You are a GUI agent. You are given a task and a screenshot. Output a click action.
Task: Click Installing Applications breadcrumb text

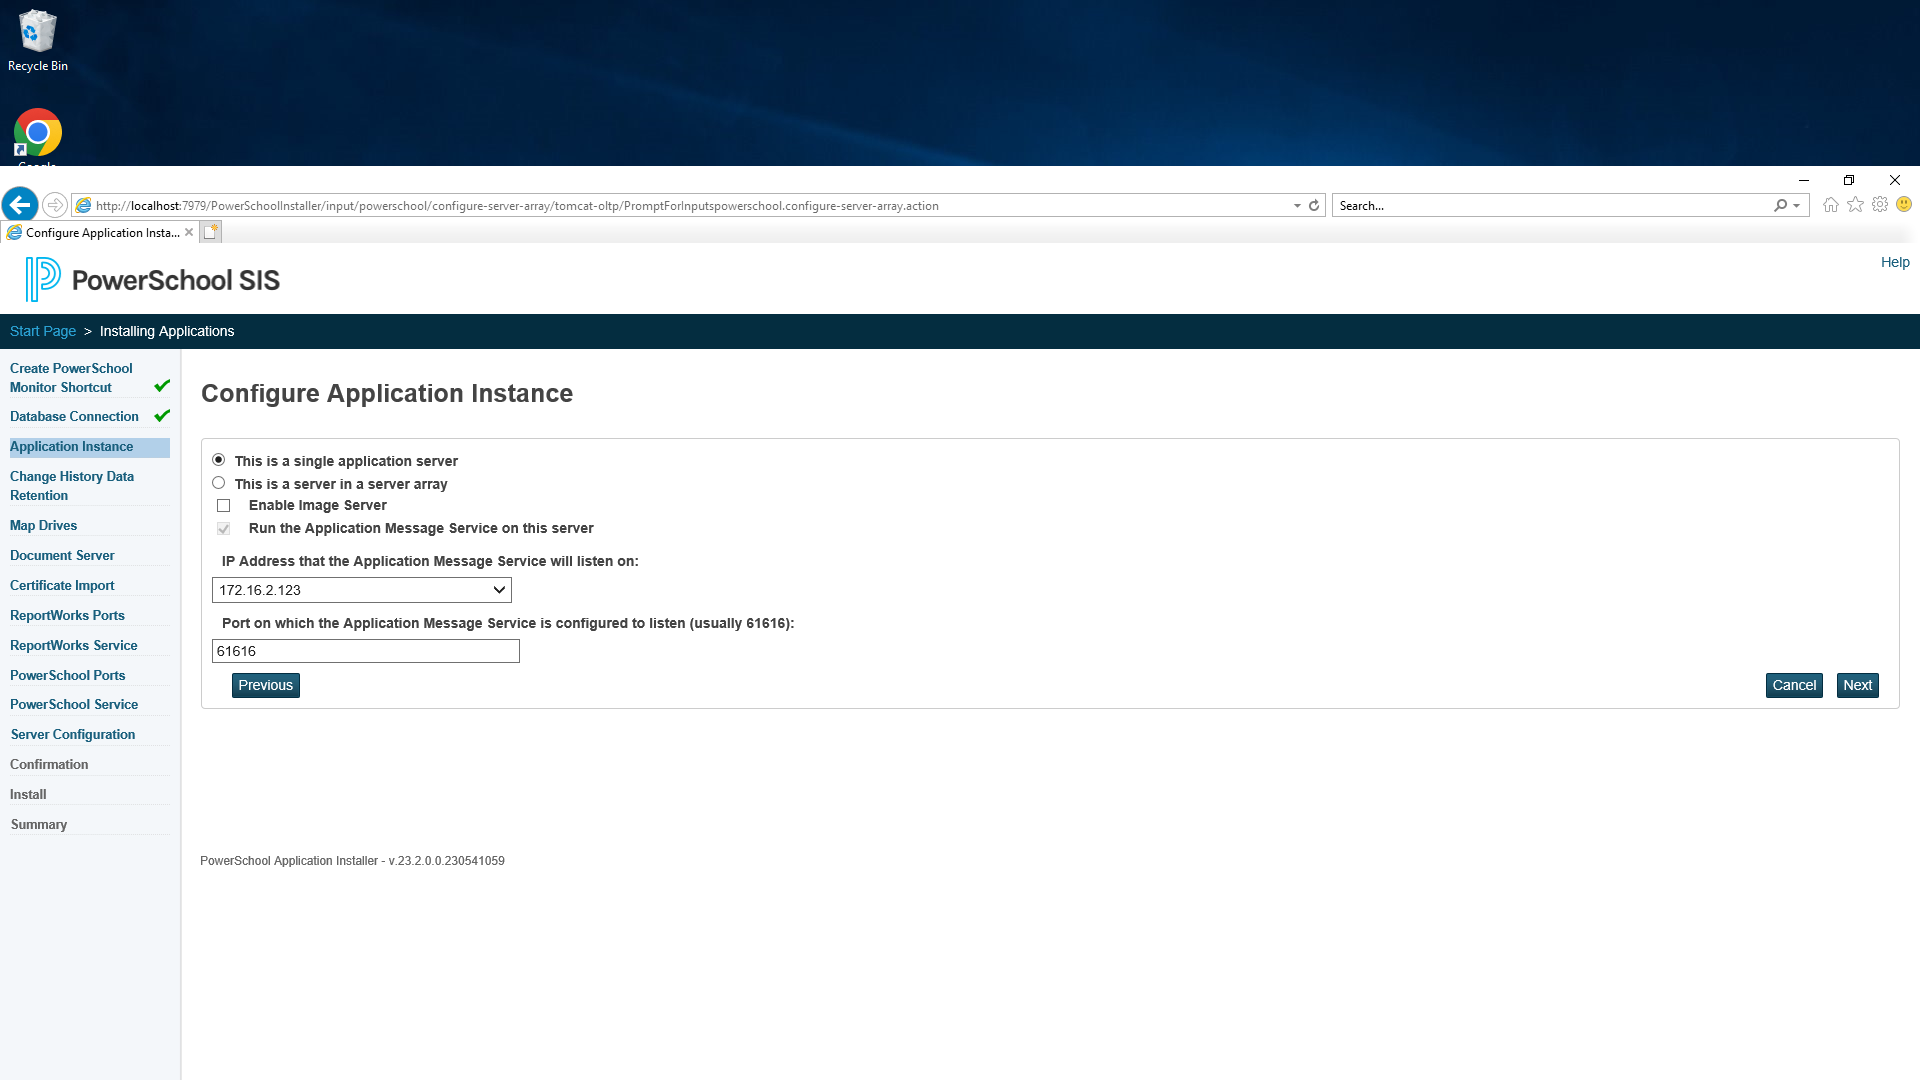(x=167, y=331)
